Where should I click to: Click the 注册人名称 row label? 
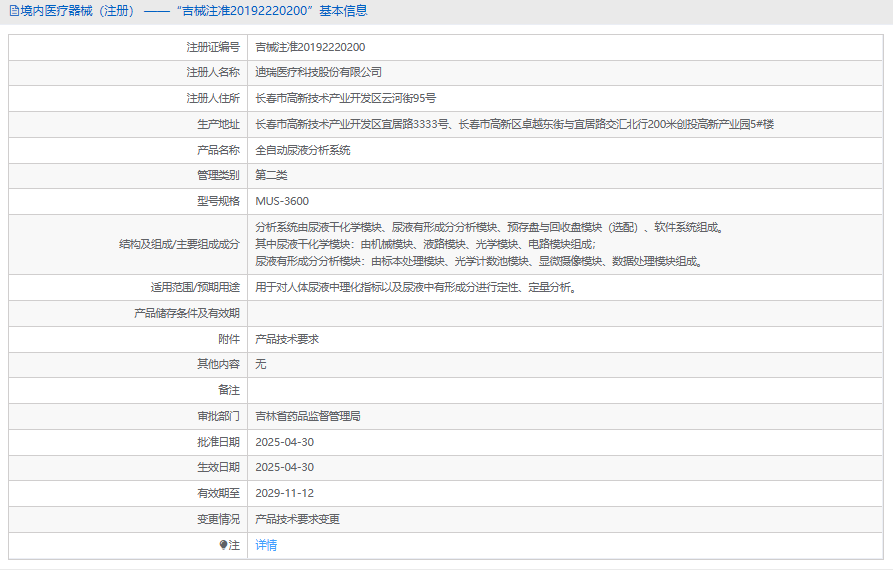coord(213,72)
